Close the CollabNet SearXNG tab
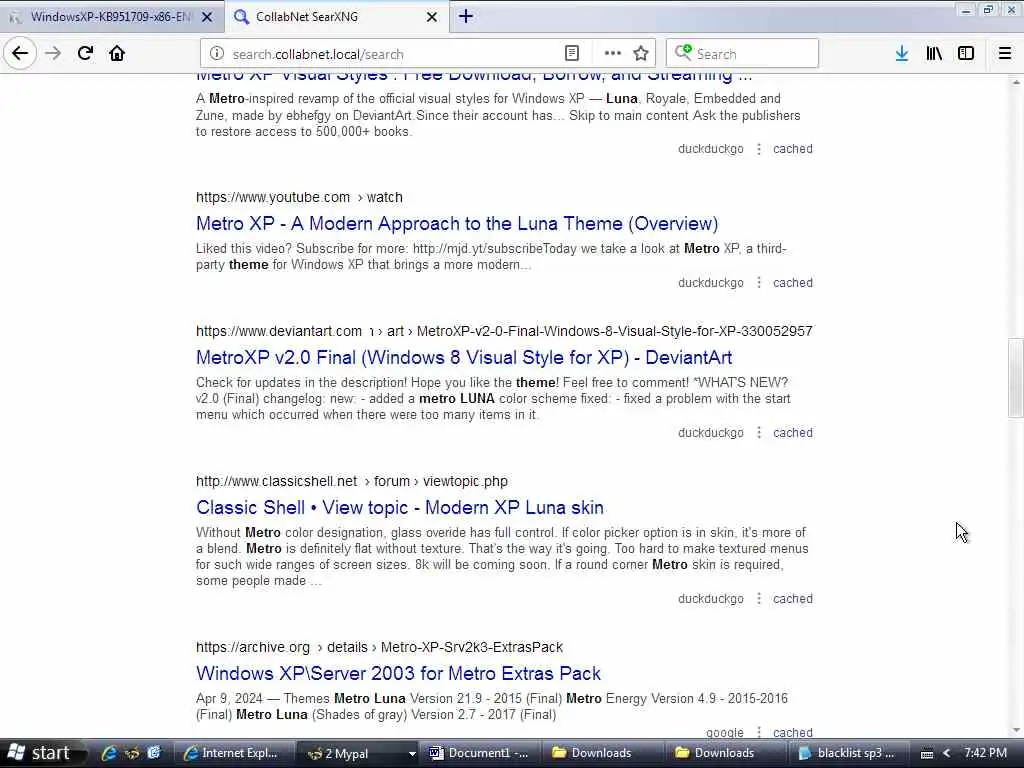 [432, 17]
